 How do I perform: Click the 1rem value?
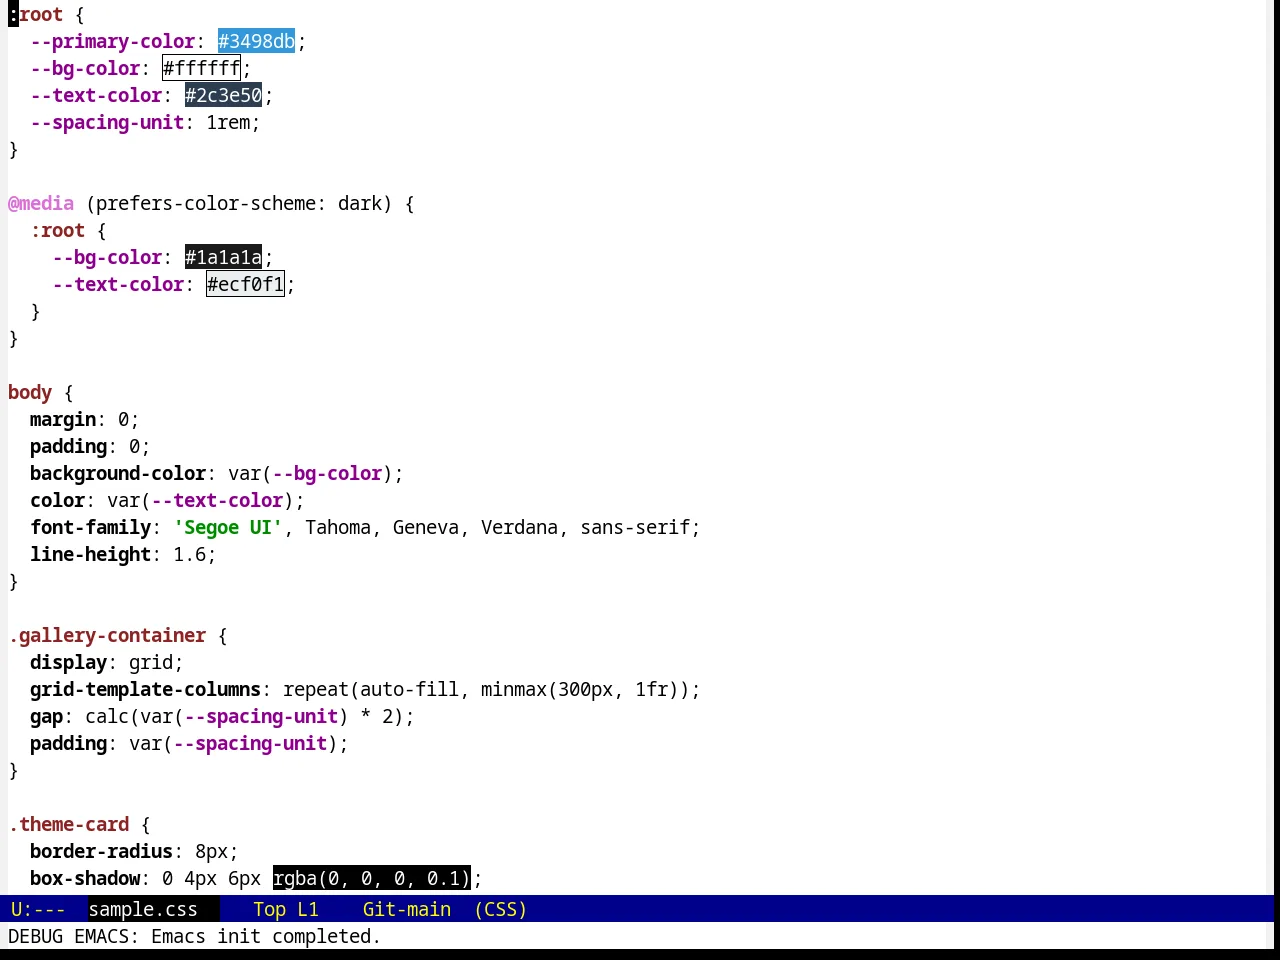(x=228, y=122)
